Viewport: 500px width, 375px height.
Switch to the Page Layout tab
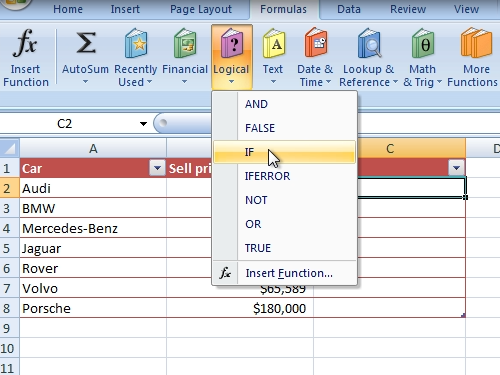pos(201,9)
